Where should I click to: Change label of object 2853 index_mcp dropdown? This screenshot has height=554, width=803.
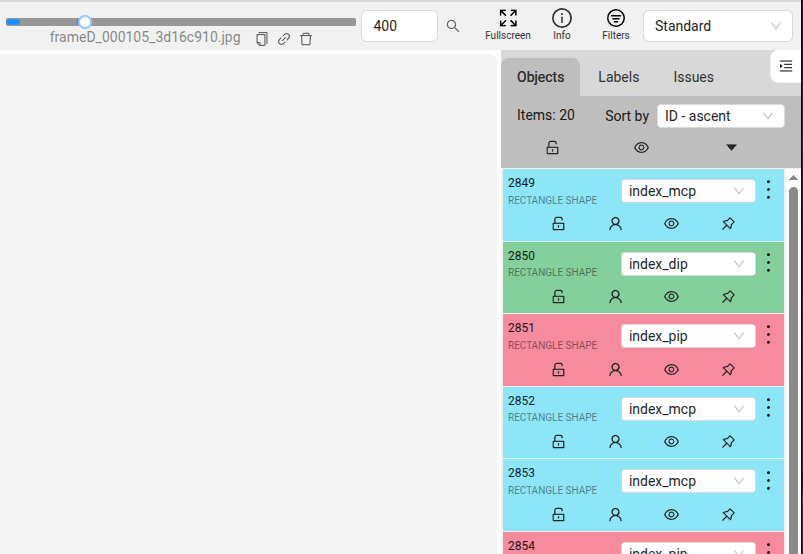688,481
